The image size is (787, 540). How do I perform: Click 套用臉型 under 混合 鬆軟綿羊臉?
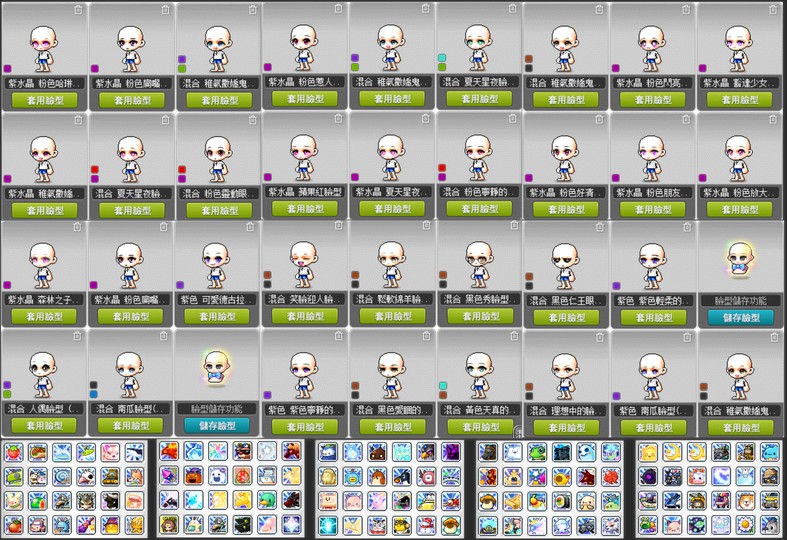392,316
